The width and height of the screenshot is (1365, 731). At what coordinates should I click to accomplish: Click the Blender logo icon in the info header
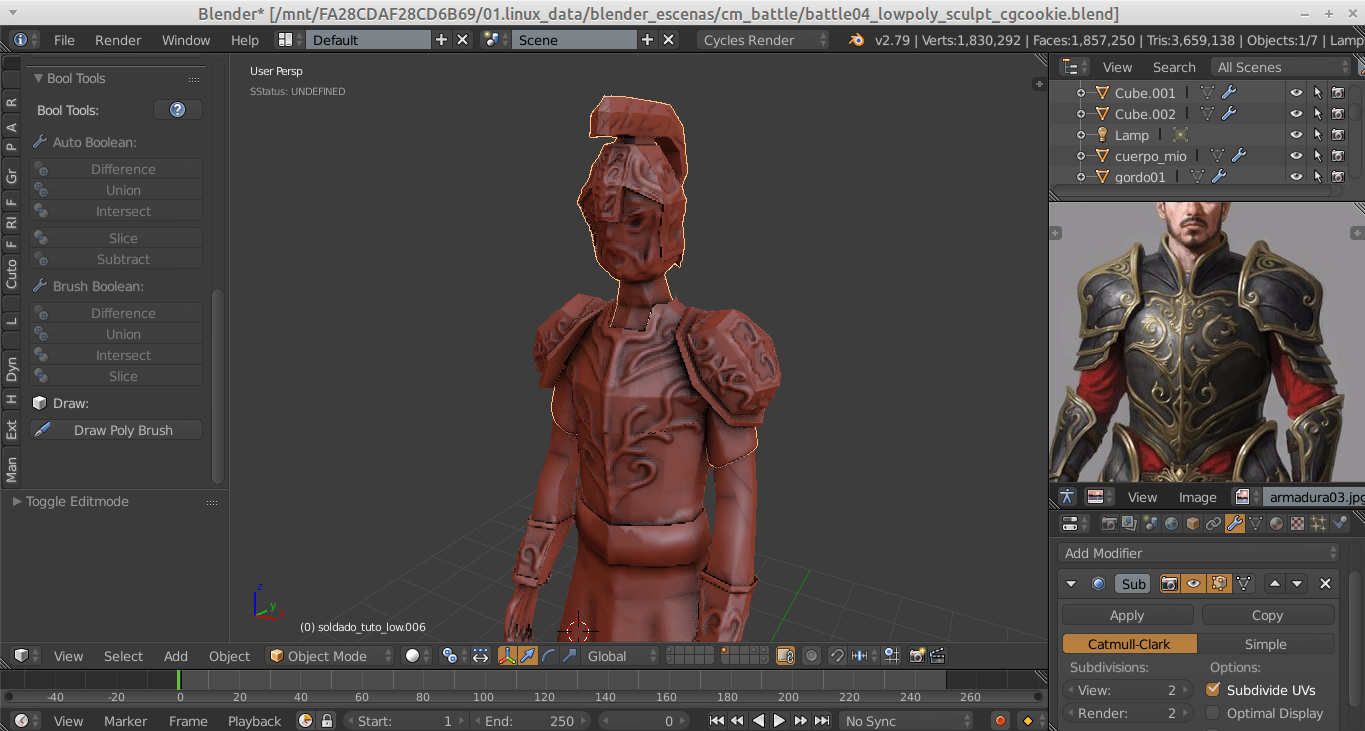856,40
